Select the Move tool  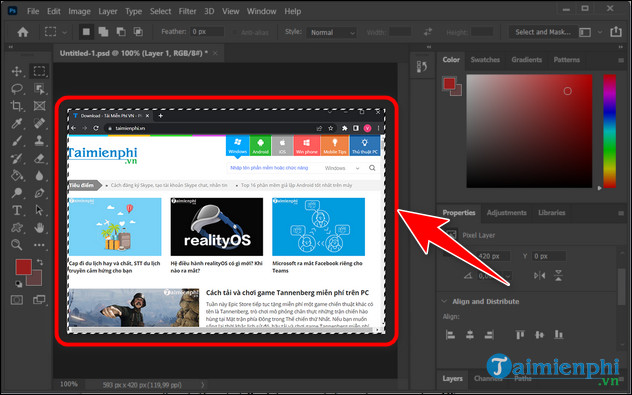(x=17, y=71)
